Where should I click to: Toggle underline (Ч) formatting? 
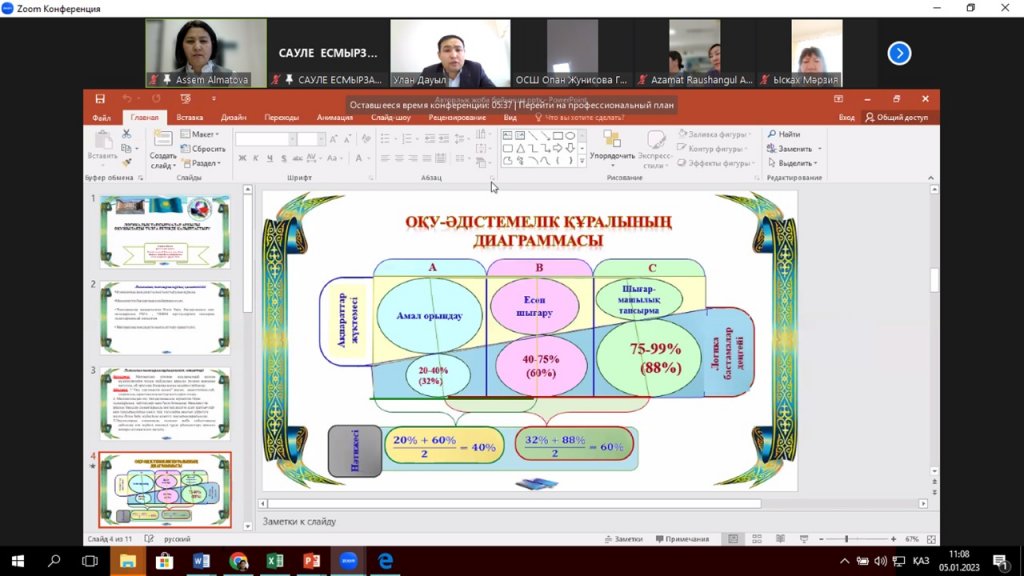click(x=270, y=158)
